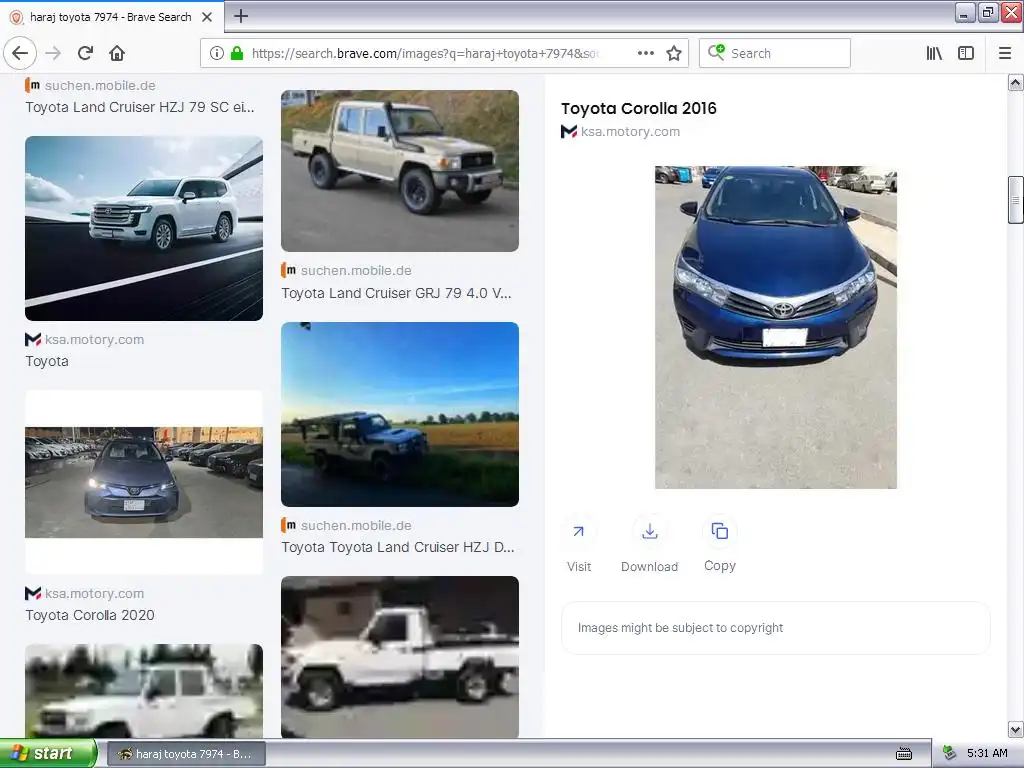Click the large blue Corolla preview image
Image resolution: width=1024 pixels, height=768 pixels.
pyautogui.click(x=776, y=327)
